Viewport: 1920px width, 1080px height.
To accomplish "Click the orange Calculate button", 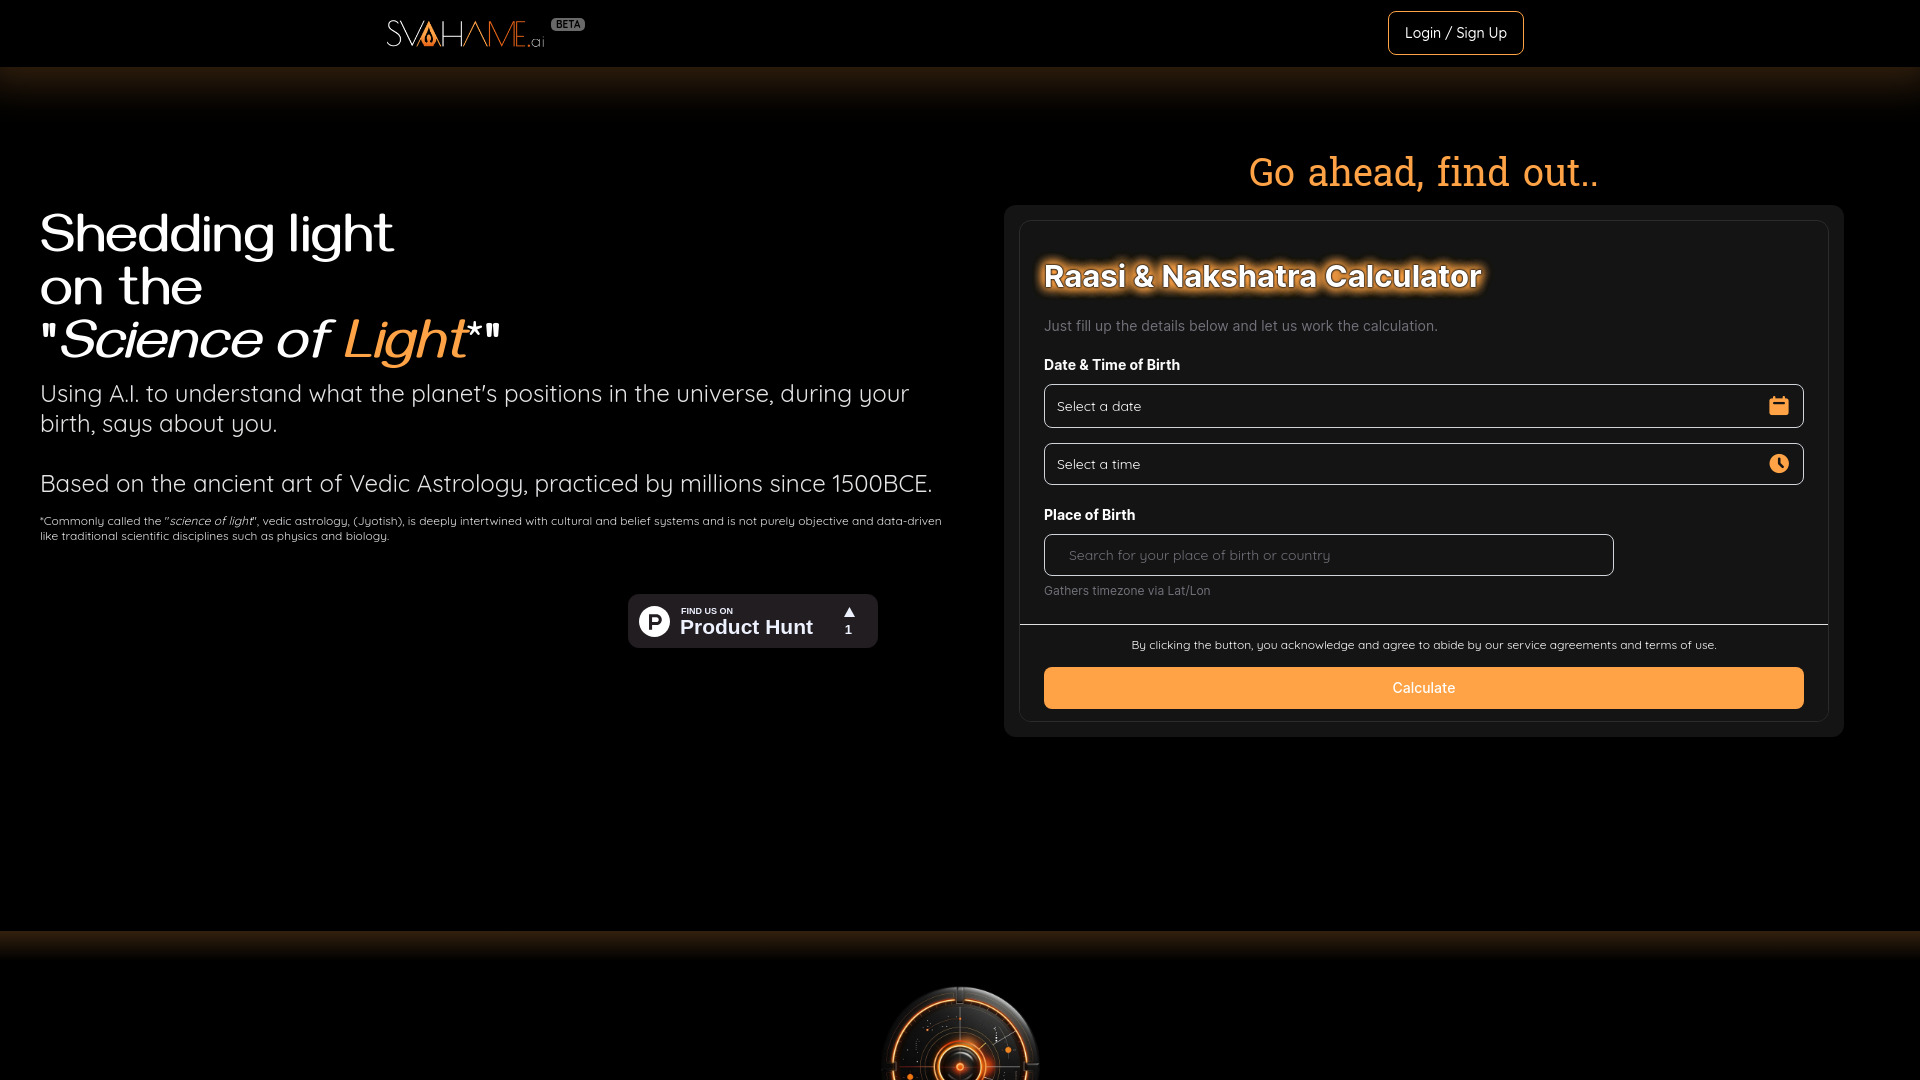I will coord(1423,687).
